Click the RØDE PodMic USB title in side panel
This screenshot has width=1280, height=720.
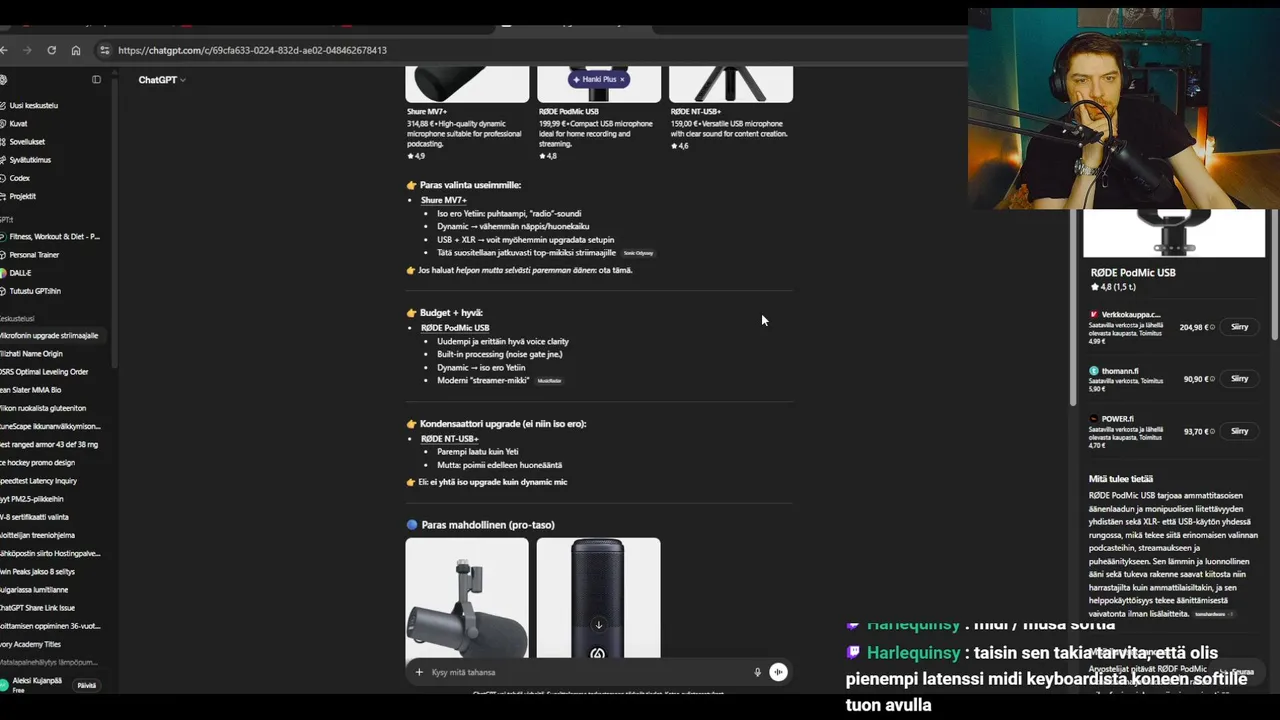1133,272
